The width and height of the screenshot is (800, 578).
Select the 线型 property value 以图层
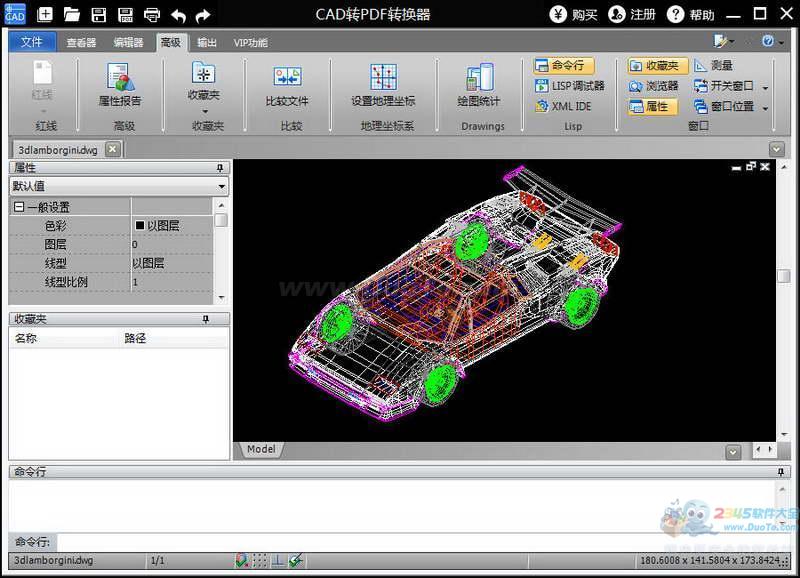point(148,263)
